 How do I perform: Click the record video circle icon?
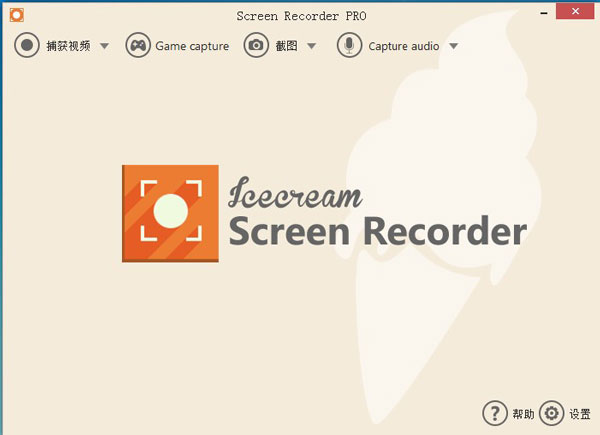click(x=27, y=45)
